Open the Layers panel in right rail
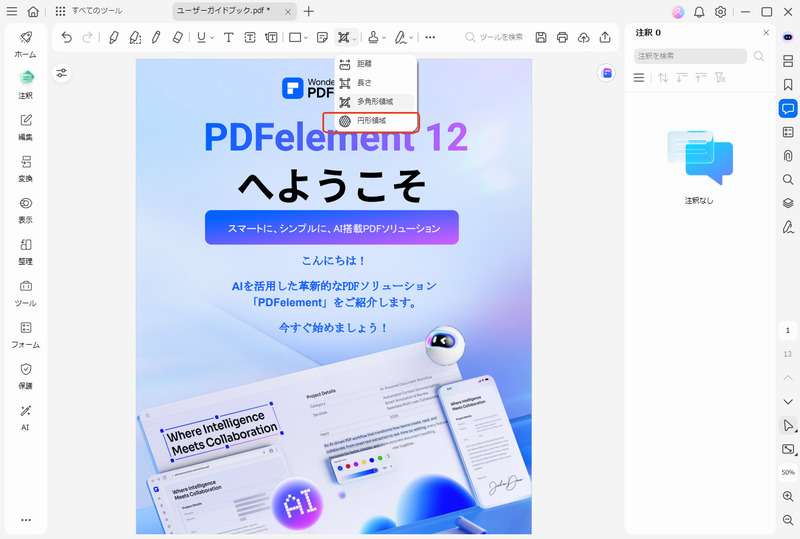The height and width of the screenshot is (539, 800). click(x=788, y=203)
